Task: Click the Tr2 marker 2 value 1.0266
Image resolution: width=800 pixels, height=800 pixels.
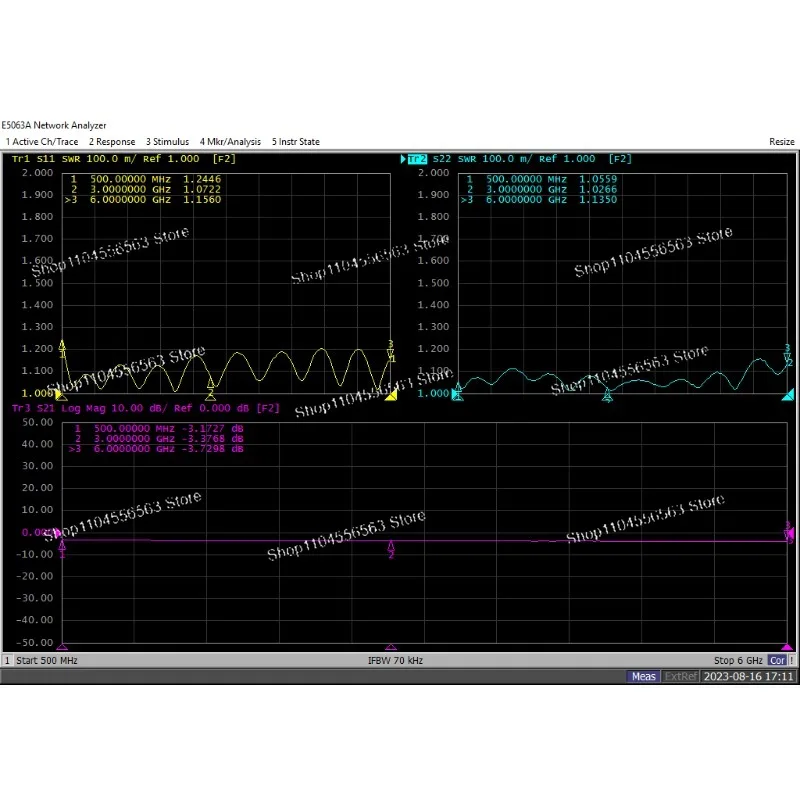Action: click(x=598, y=189)
